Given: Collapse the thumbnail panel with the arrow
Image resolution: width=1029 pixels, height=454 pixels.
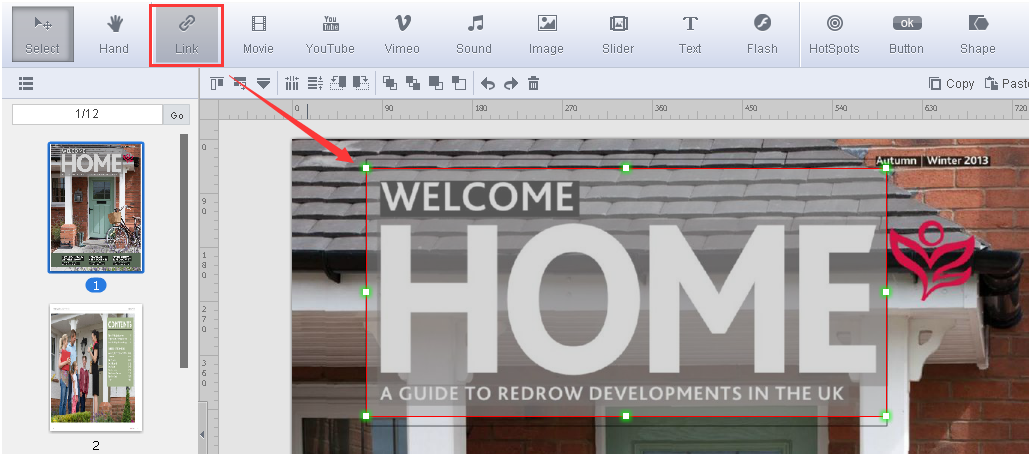Looking at the screenshot, I should [202, 434].
